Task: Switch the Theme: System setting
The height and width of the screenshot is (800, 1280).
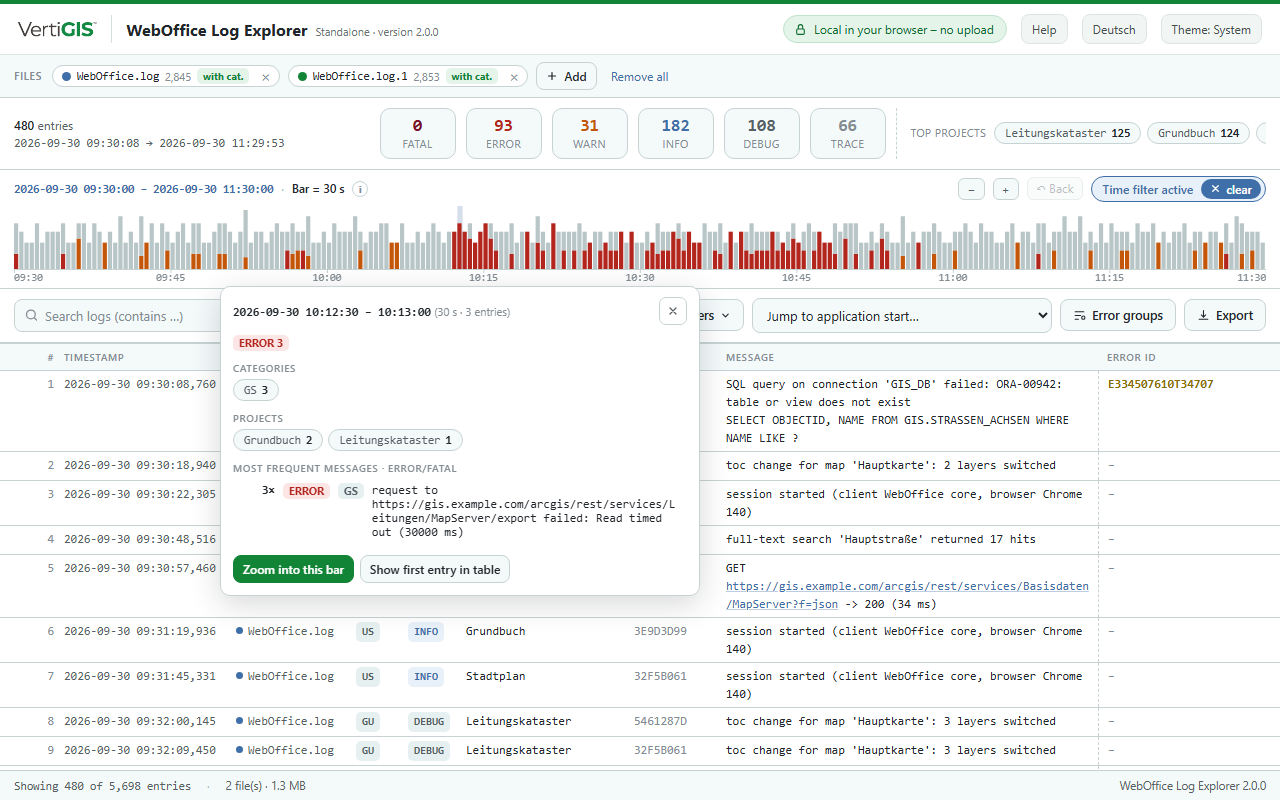Action: [1211, 30]
